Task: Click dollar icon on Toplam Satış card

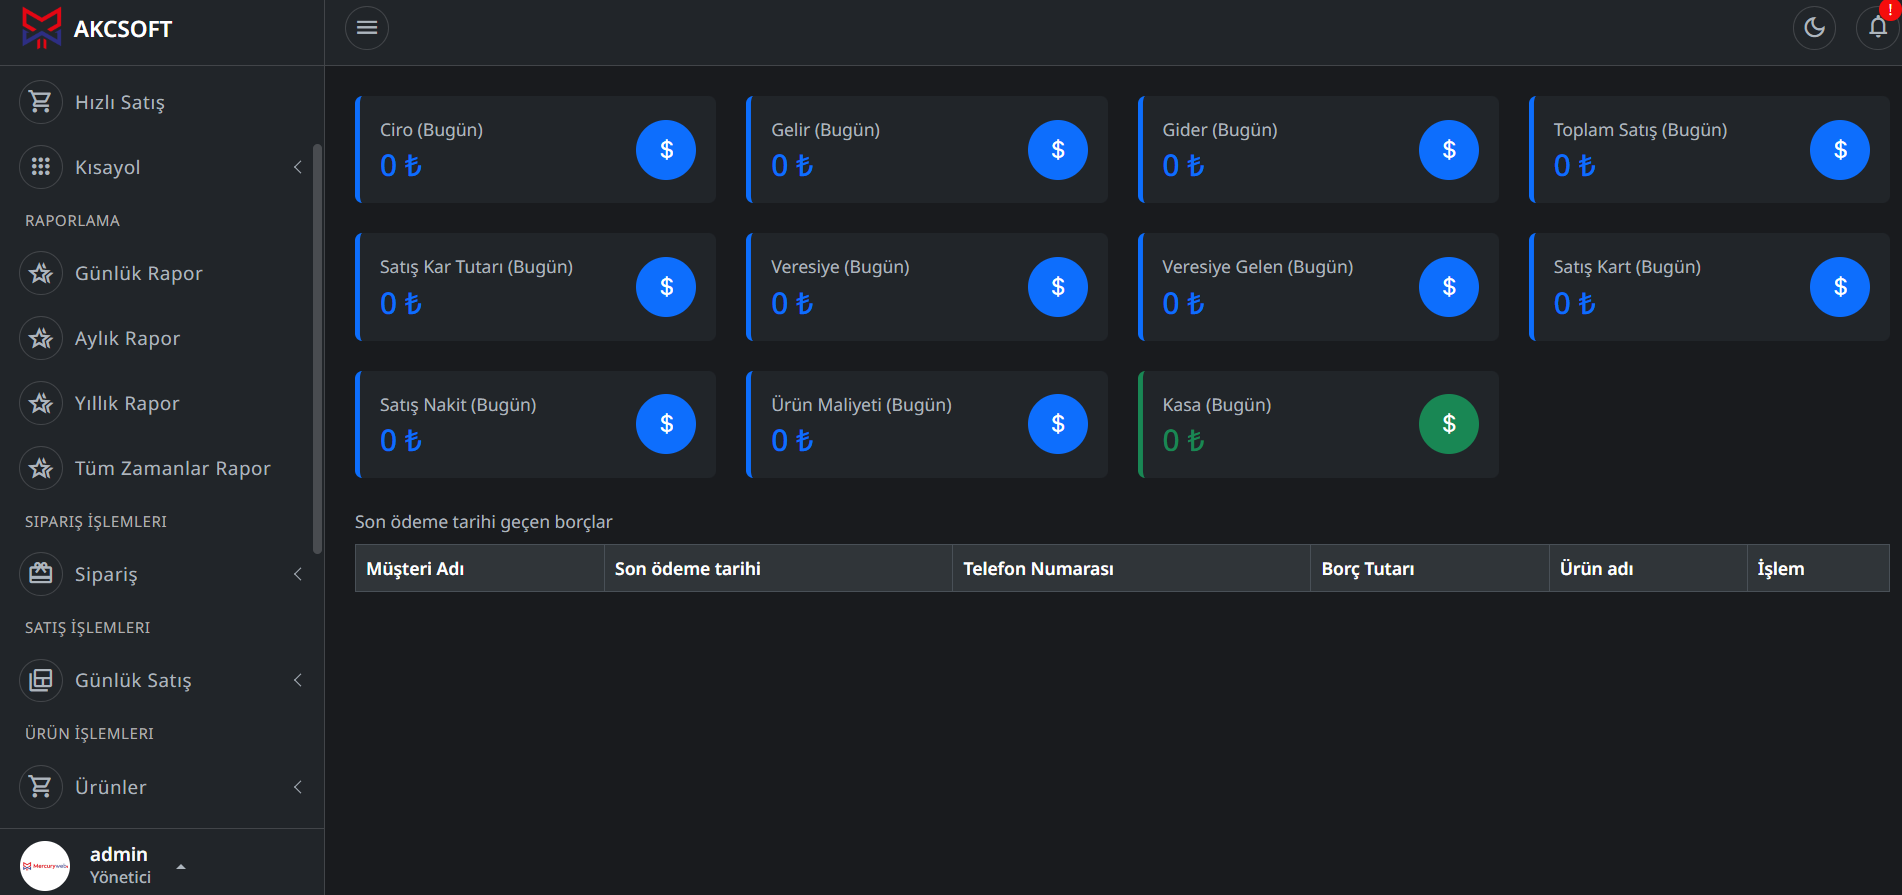Action: (1840, 150)
